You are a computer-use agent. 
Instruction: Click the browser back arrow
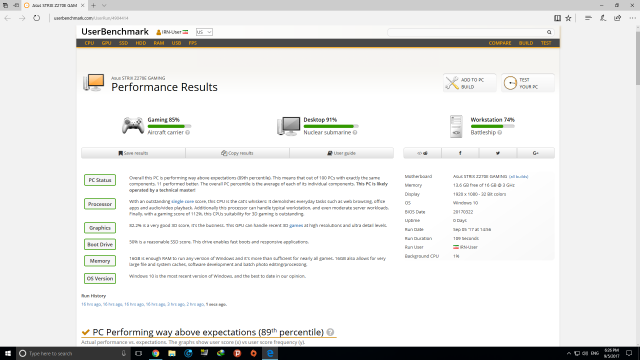click(x=7, y=18)
